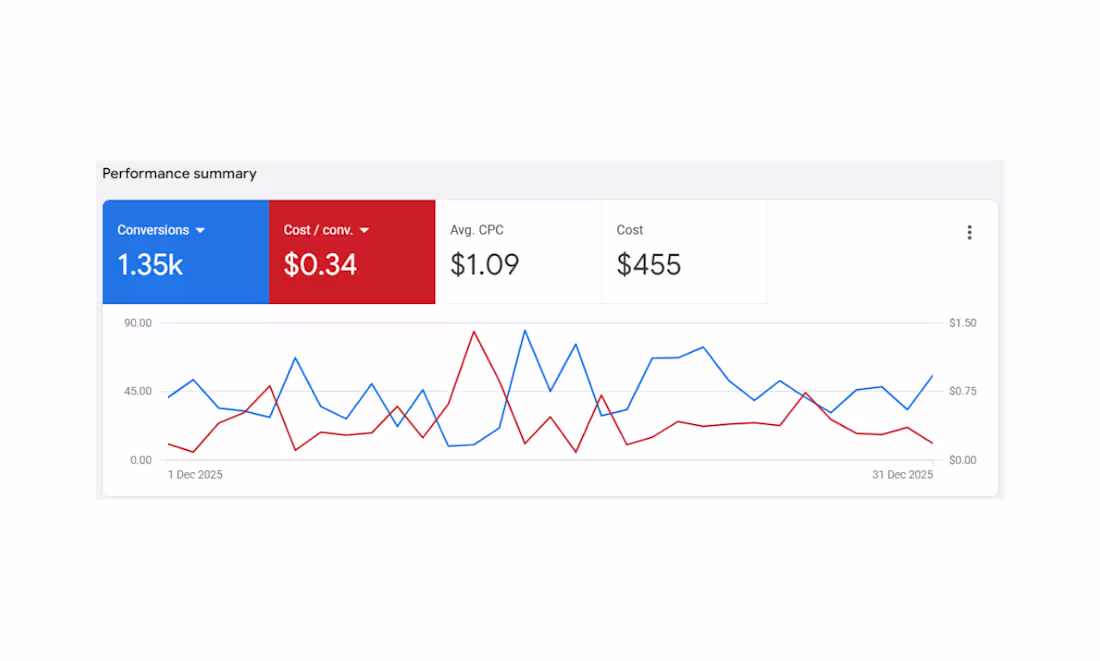Click the red Cost / conv. line peak
The width and height of the screenshot is (1100, 661).
(x=476, y=332)
